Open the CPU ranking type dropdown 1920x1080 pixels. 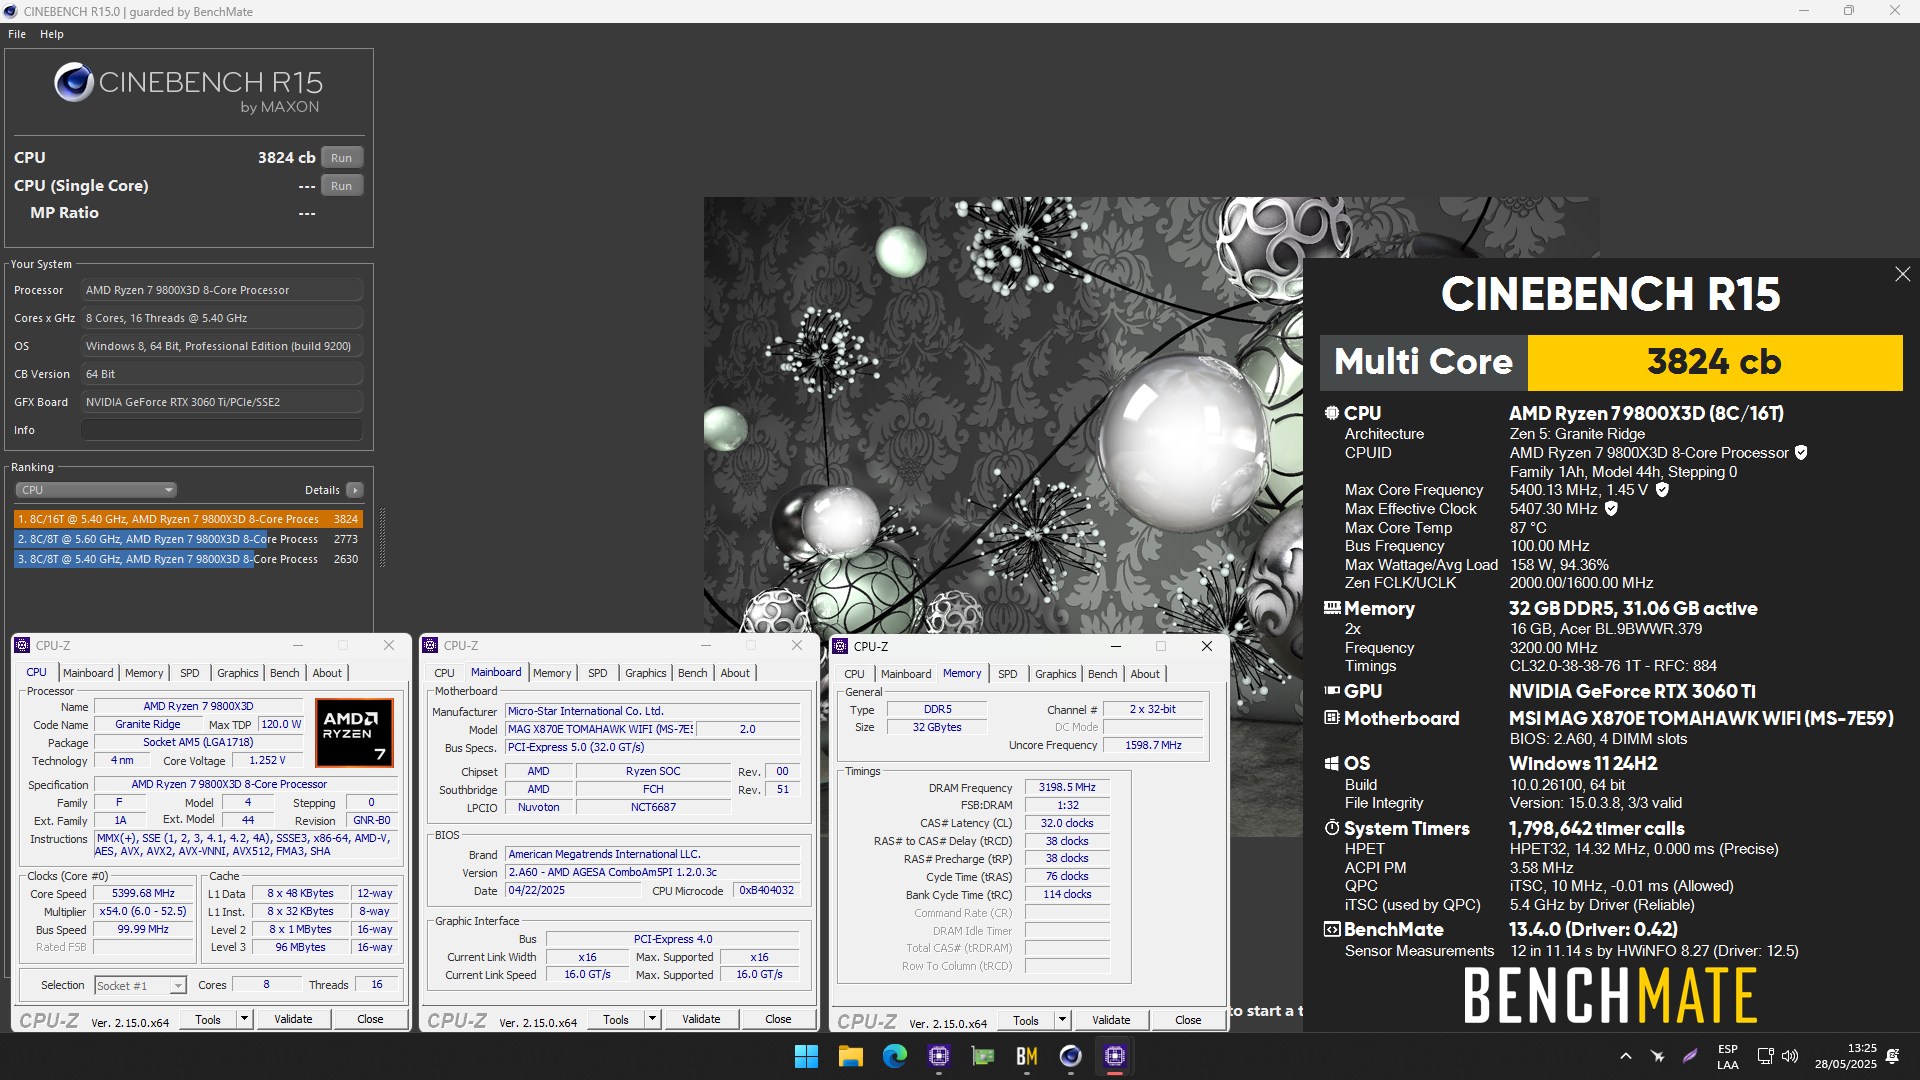click(x=96, y=490)
